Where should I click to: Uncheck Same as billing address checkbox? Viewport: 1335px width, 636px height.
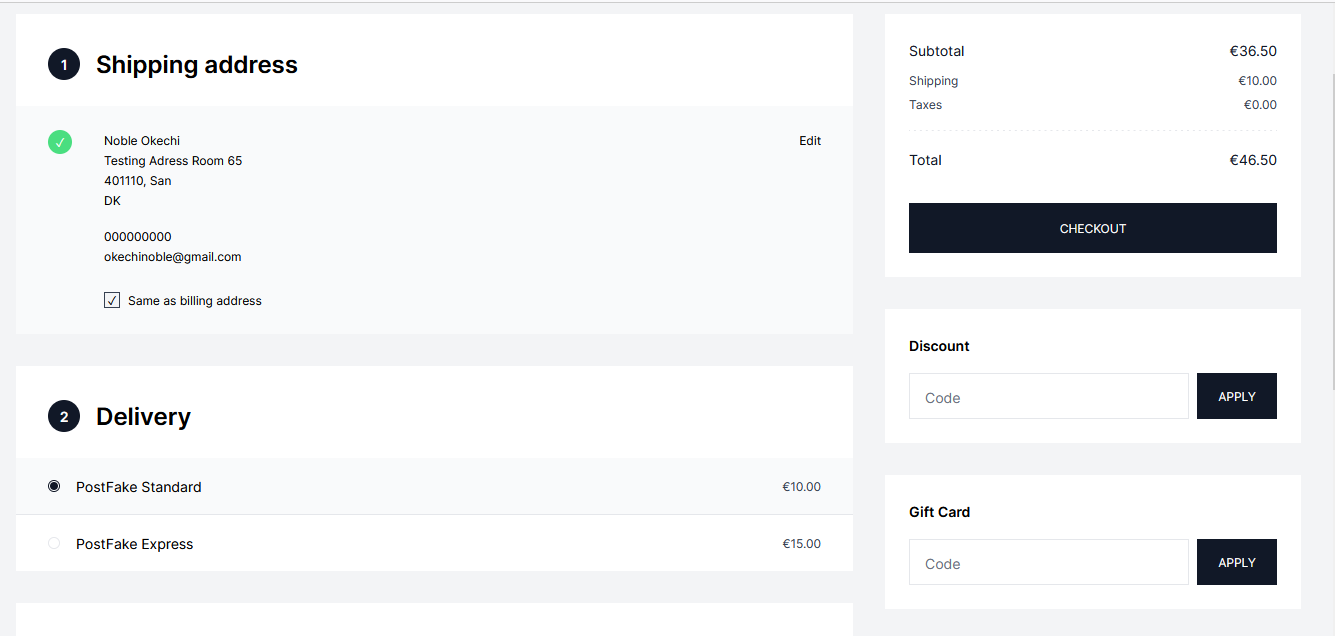112,300
